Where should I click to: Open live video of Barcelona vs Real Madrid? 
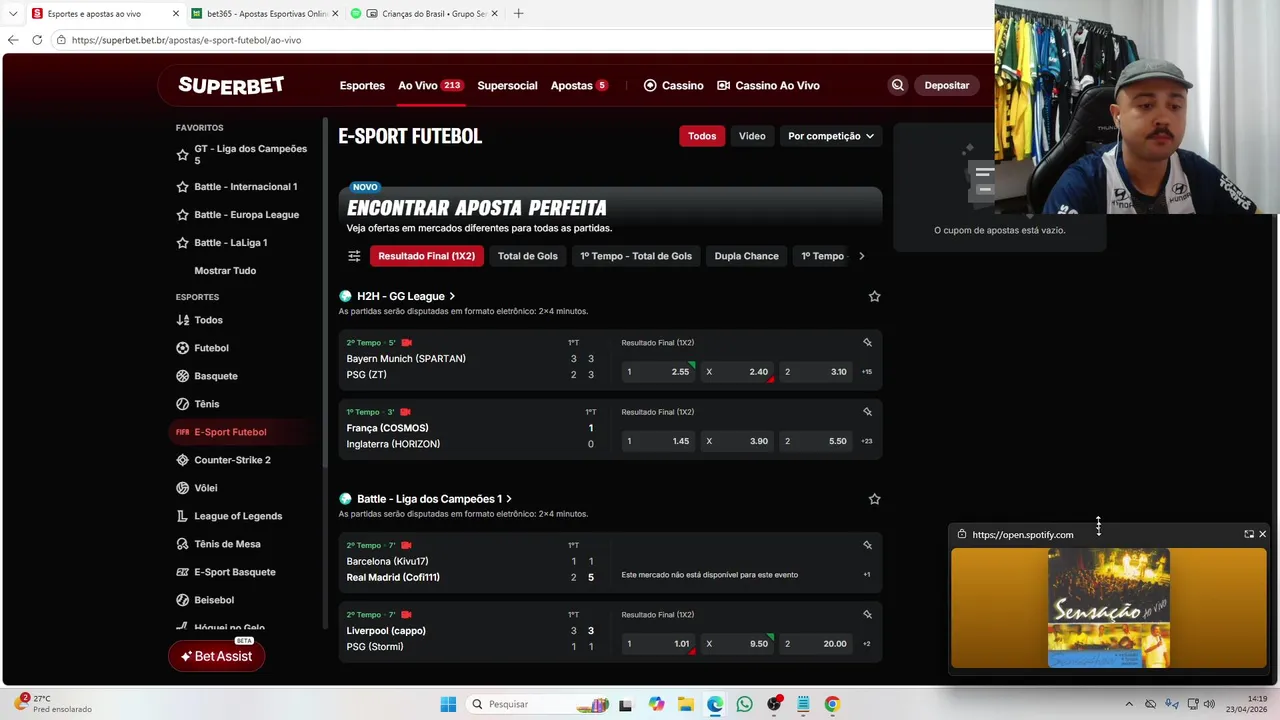pyautogui.click(x=406, y=545)
